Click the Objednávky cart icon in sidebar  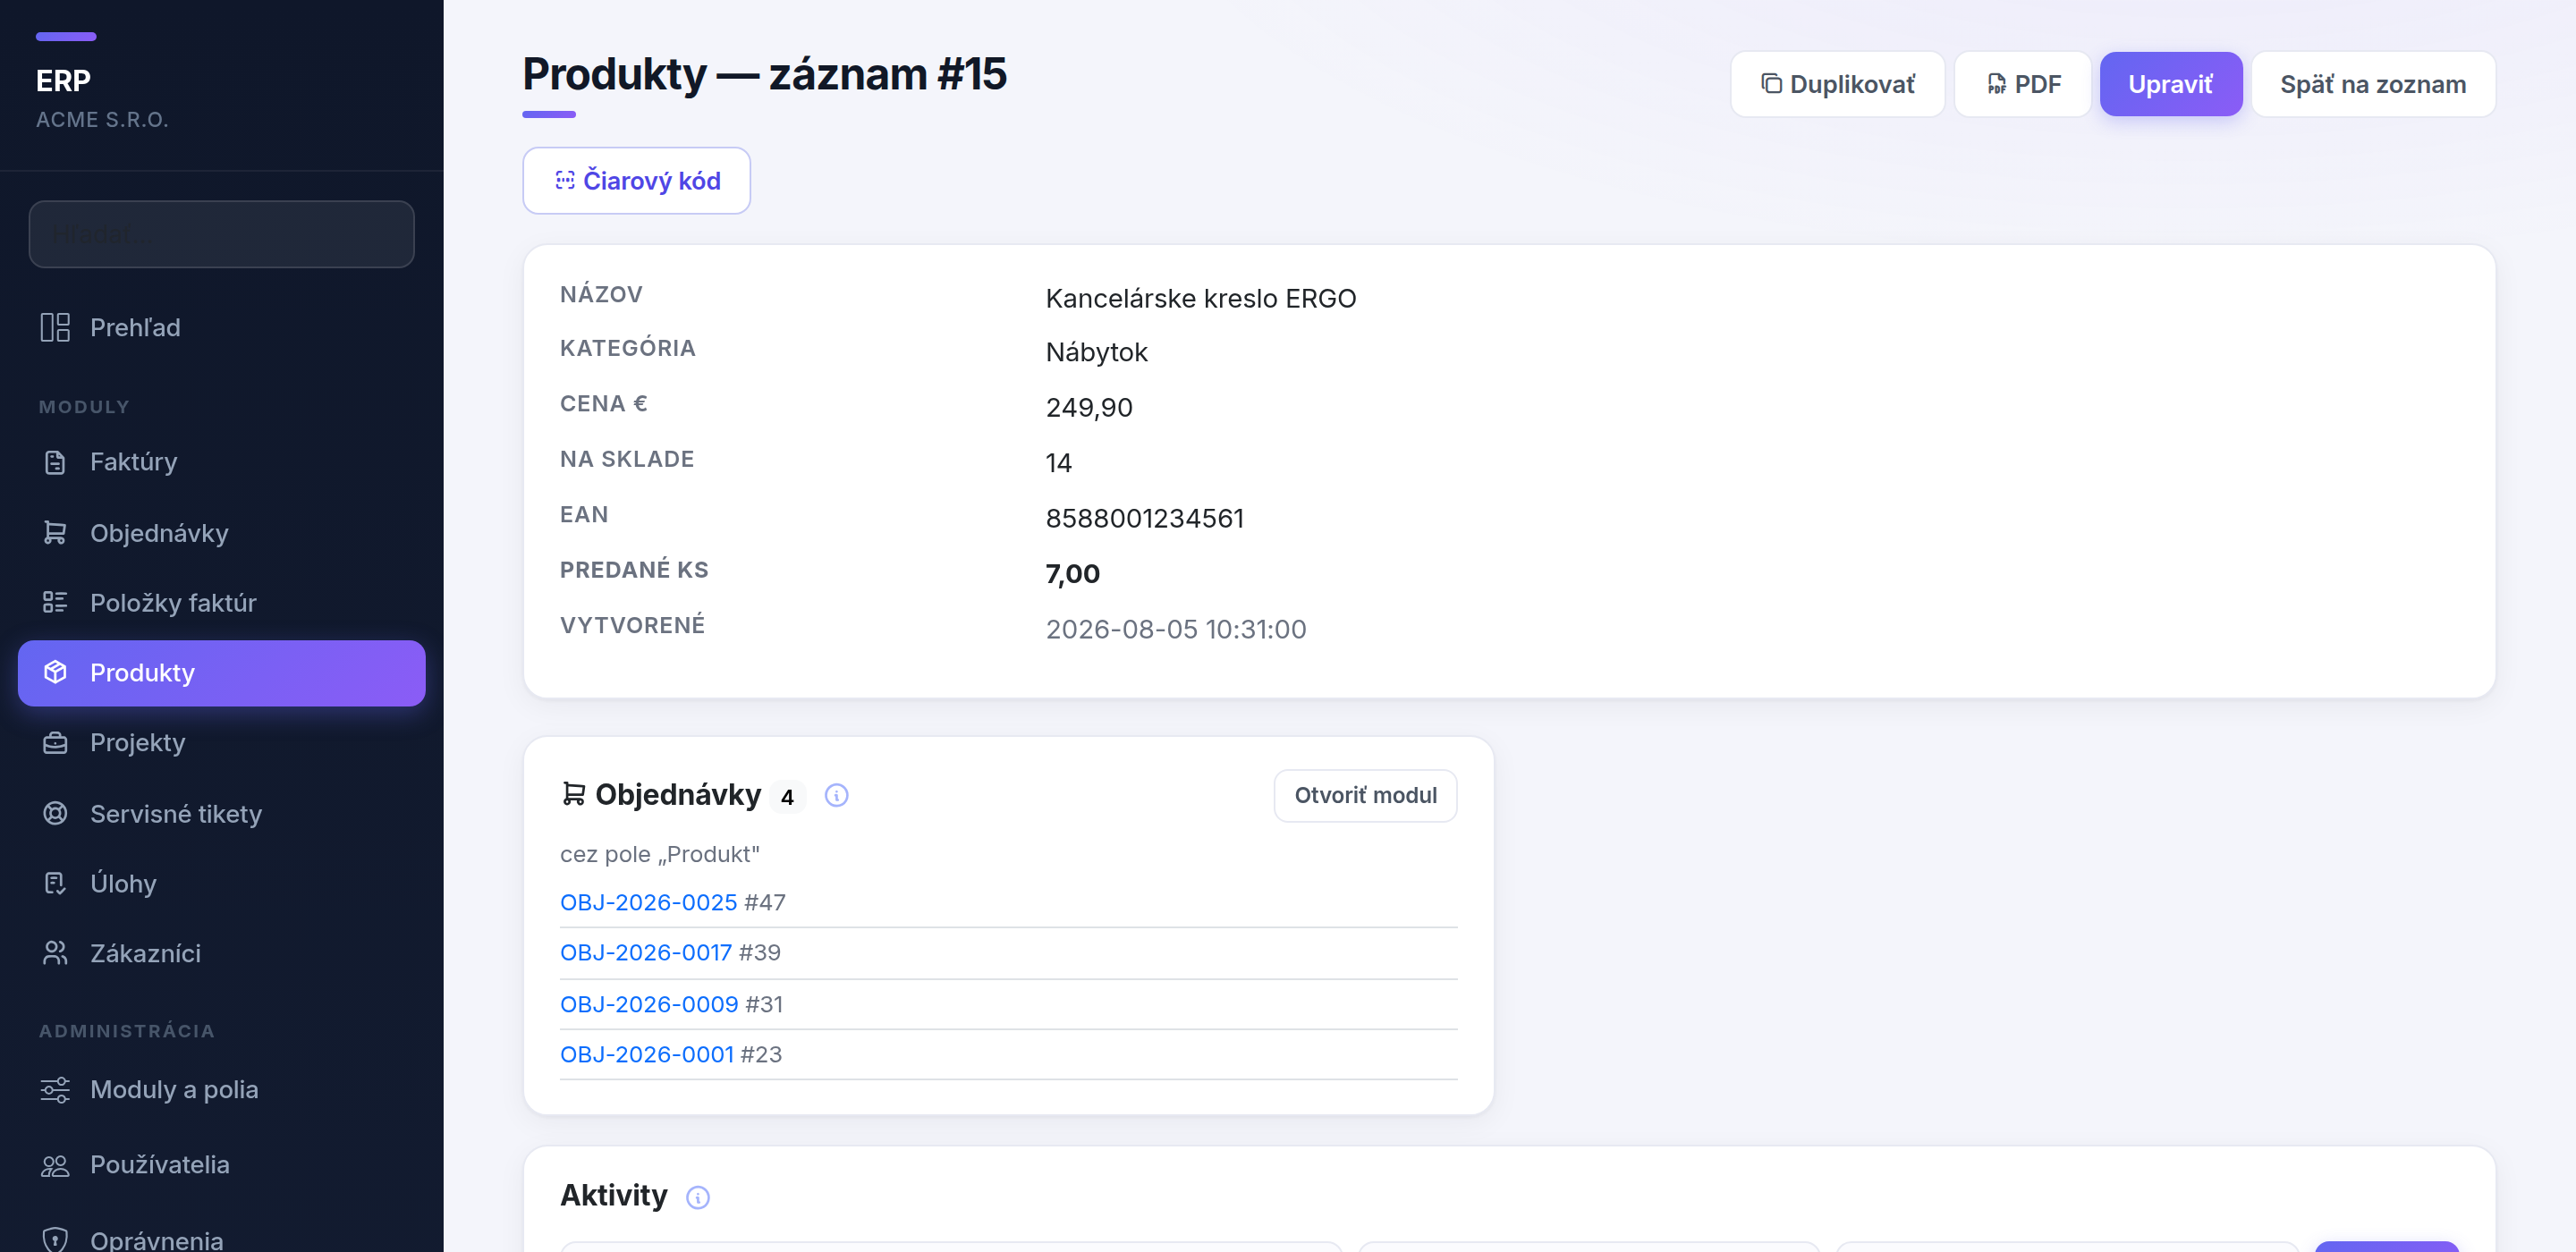pyautogui.click(x=55, y=533)
